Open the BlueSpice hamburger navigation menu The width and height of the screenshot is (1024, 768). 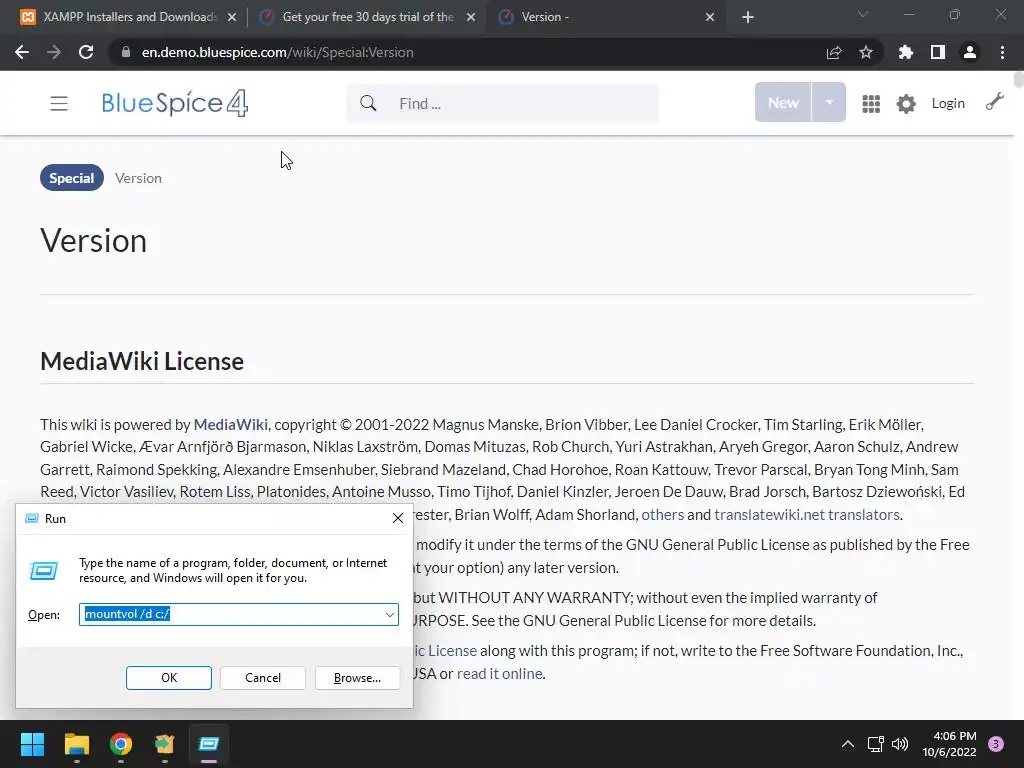click(x=59, y=103)
